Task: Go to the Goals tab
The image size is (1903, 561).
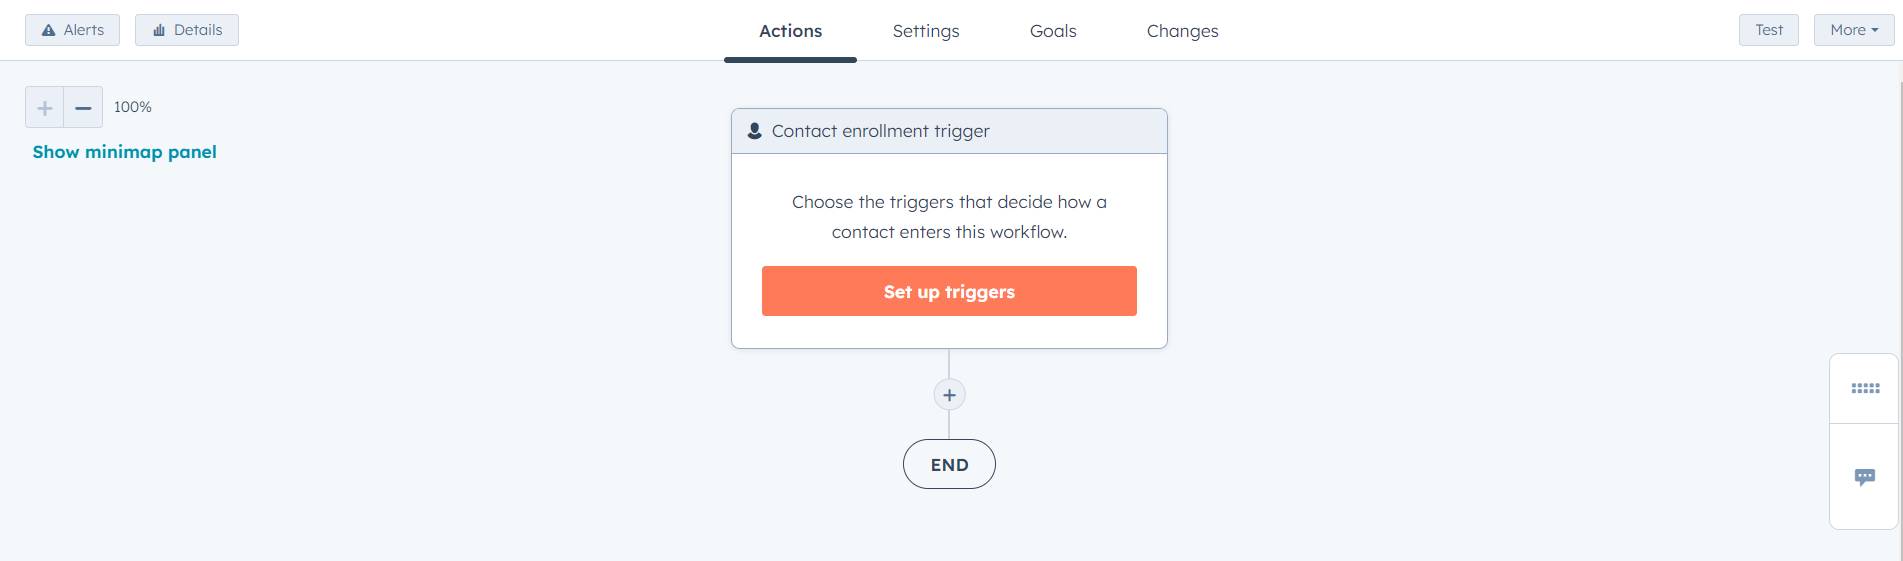Action: pyautogui.click(x=1053, y=31)
